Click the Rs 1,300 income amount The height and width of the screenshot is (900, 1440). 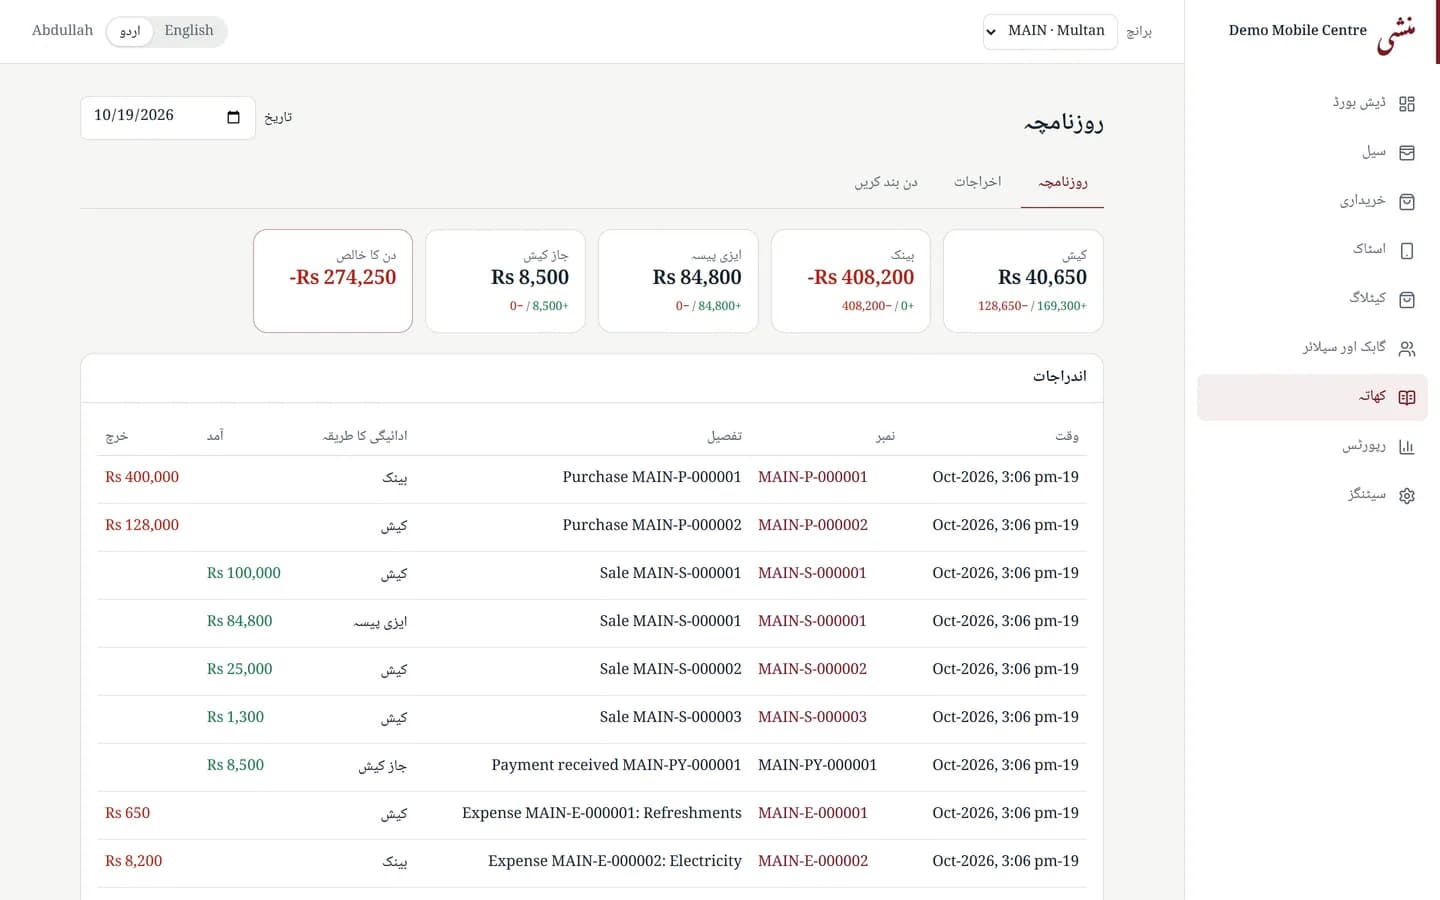tap(236, 717)
